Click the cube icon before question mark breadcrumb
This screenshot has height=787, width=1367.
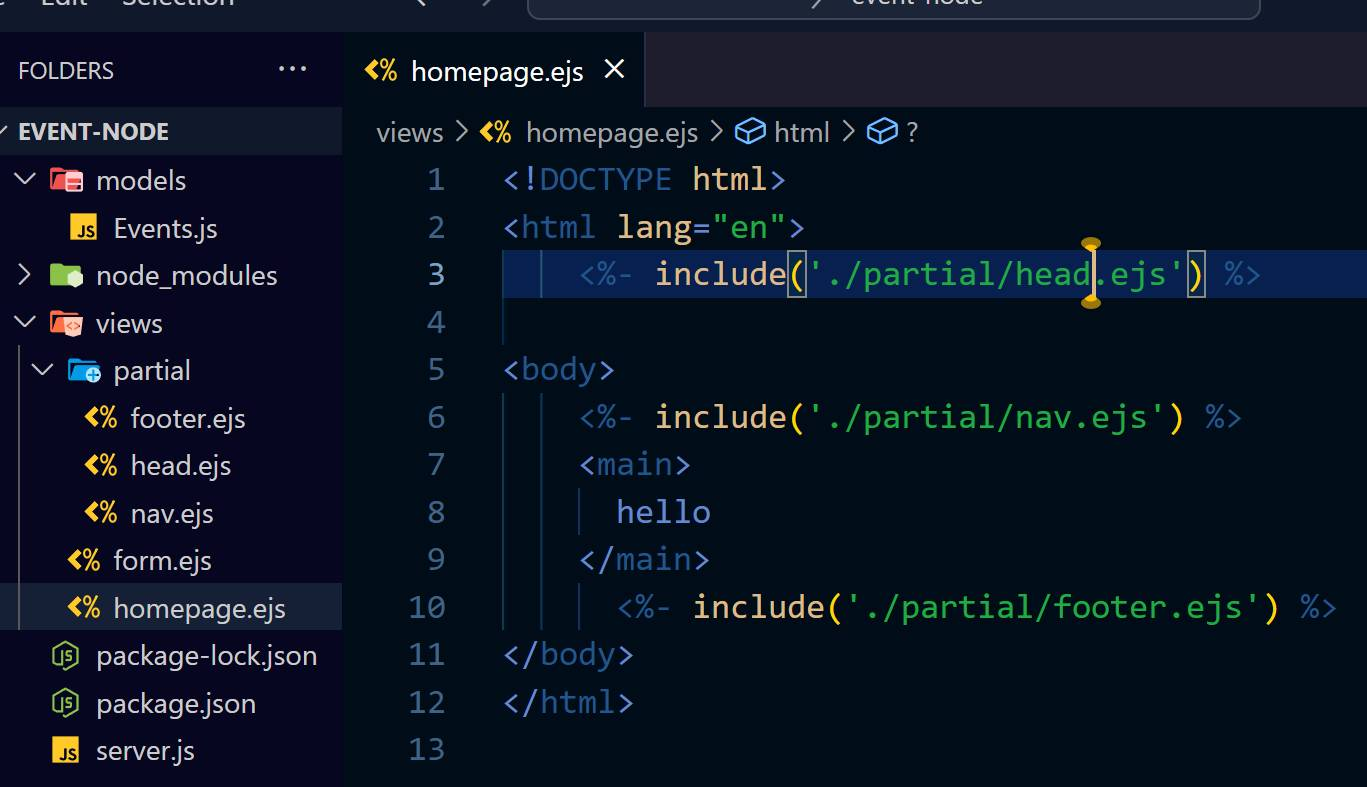click(881, 131)
